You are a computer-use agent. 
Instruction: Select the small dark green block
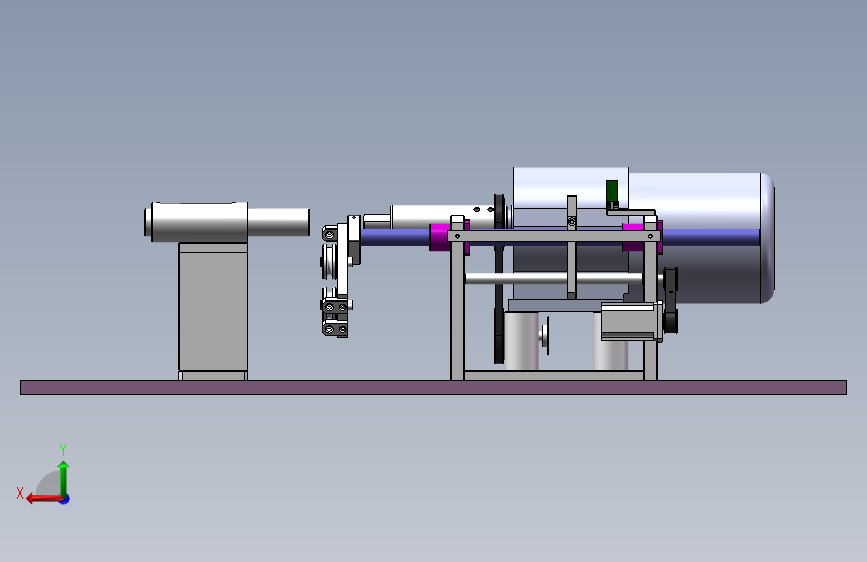(612, 191)
